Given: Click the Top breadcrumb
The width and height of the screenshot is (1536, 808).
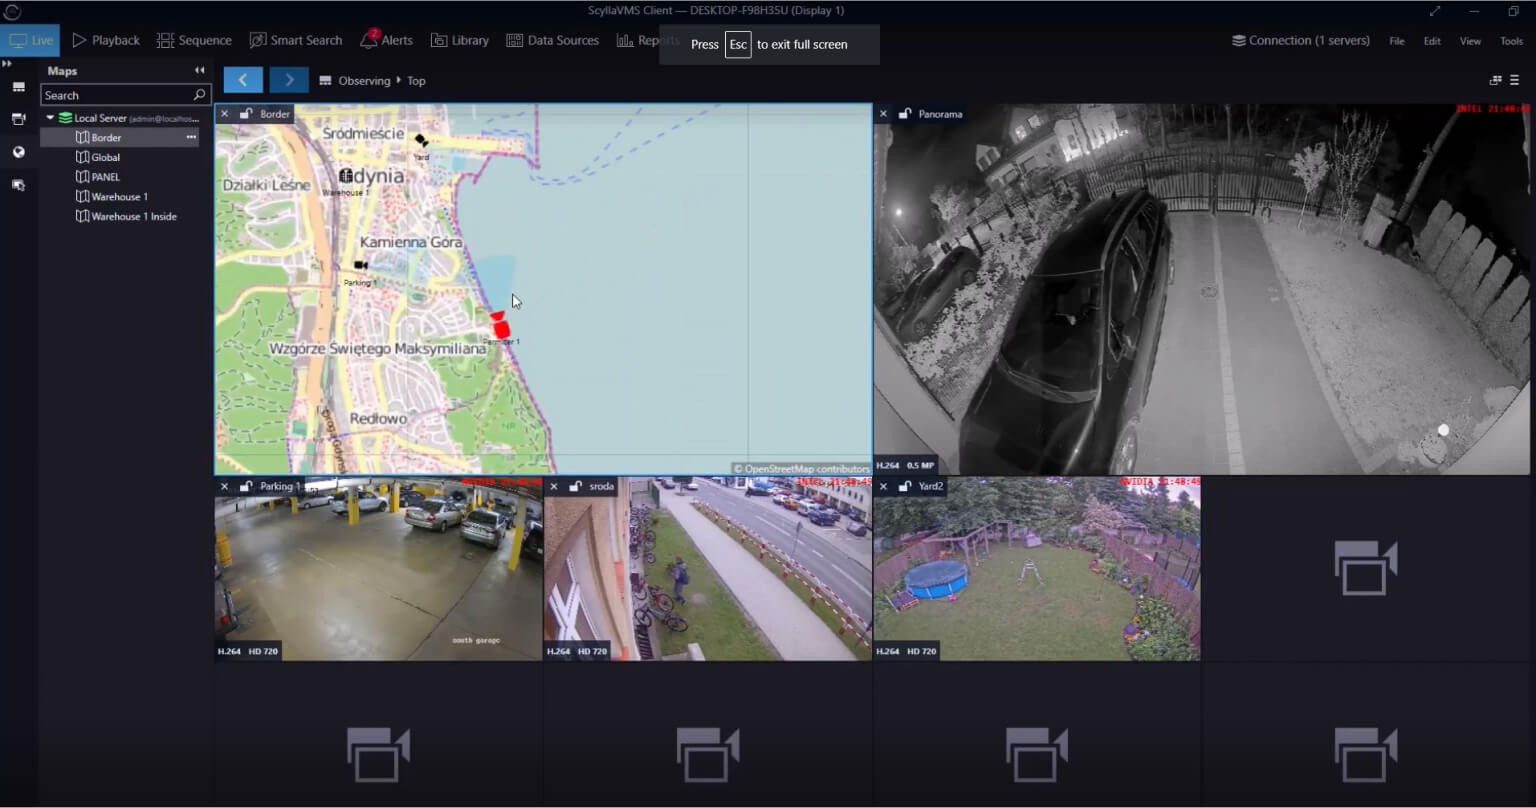Looking at the screenshot, I should [416, 81].
